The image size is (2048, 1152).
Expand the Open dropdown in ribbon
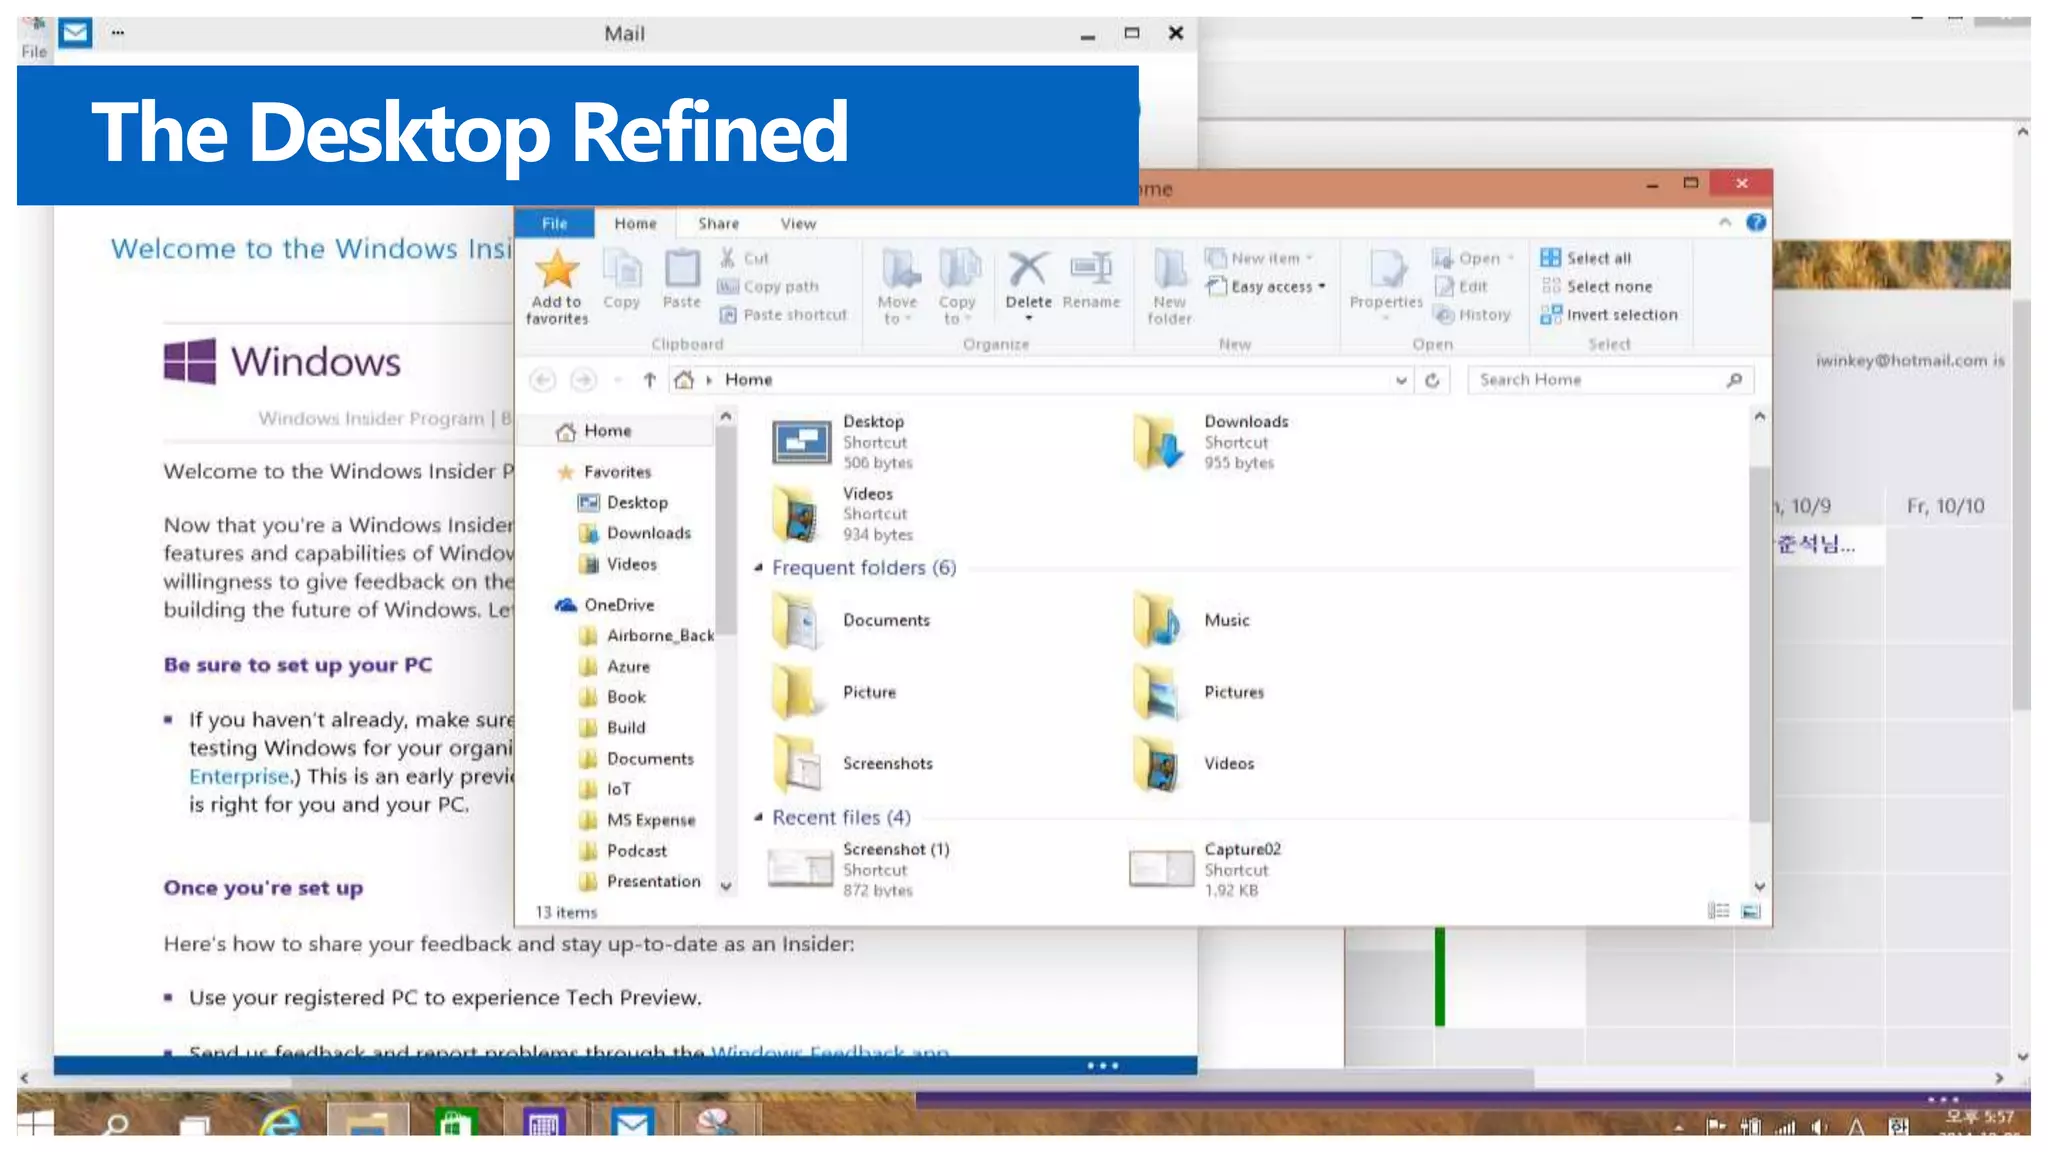pyautogui.click(x=1510, y=258)
